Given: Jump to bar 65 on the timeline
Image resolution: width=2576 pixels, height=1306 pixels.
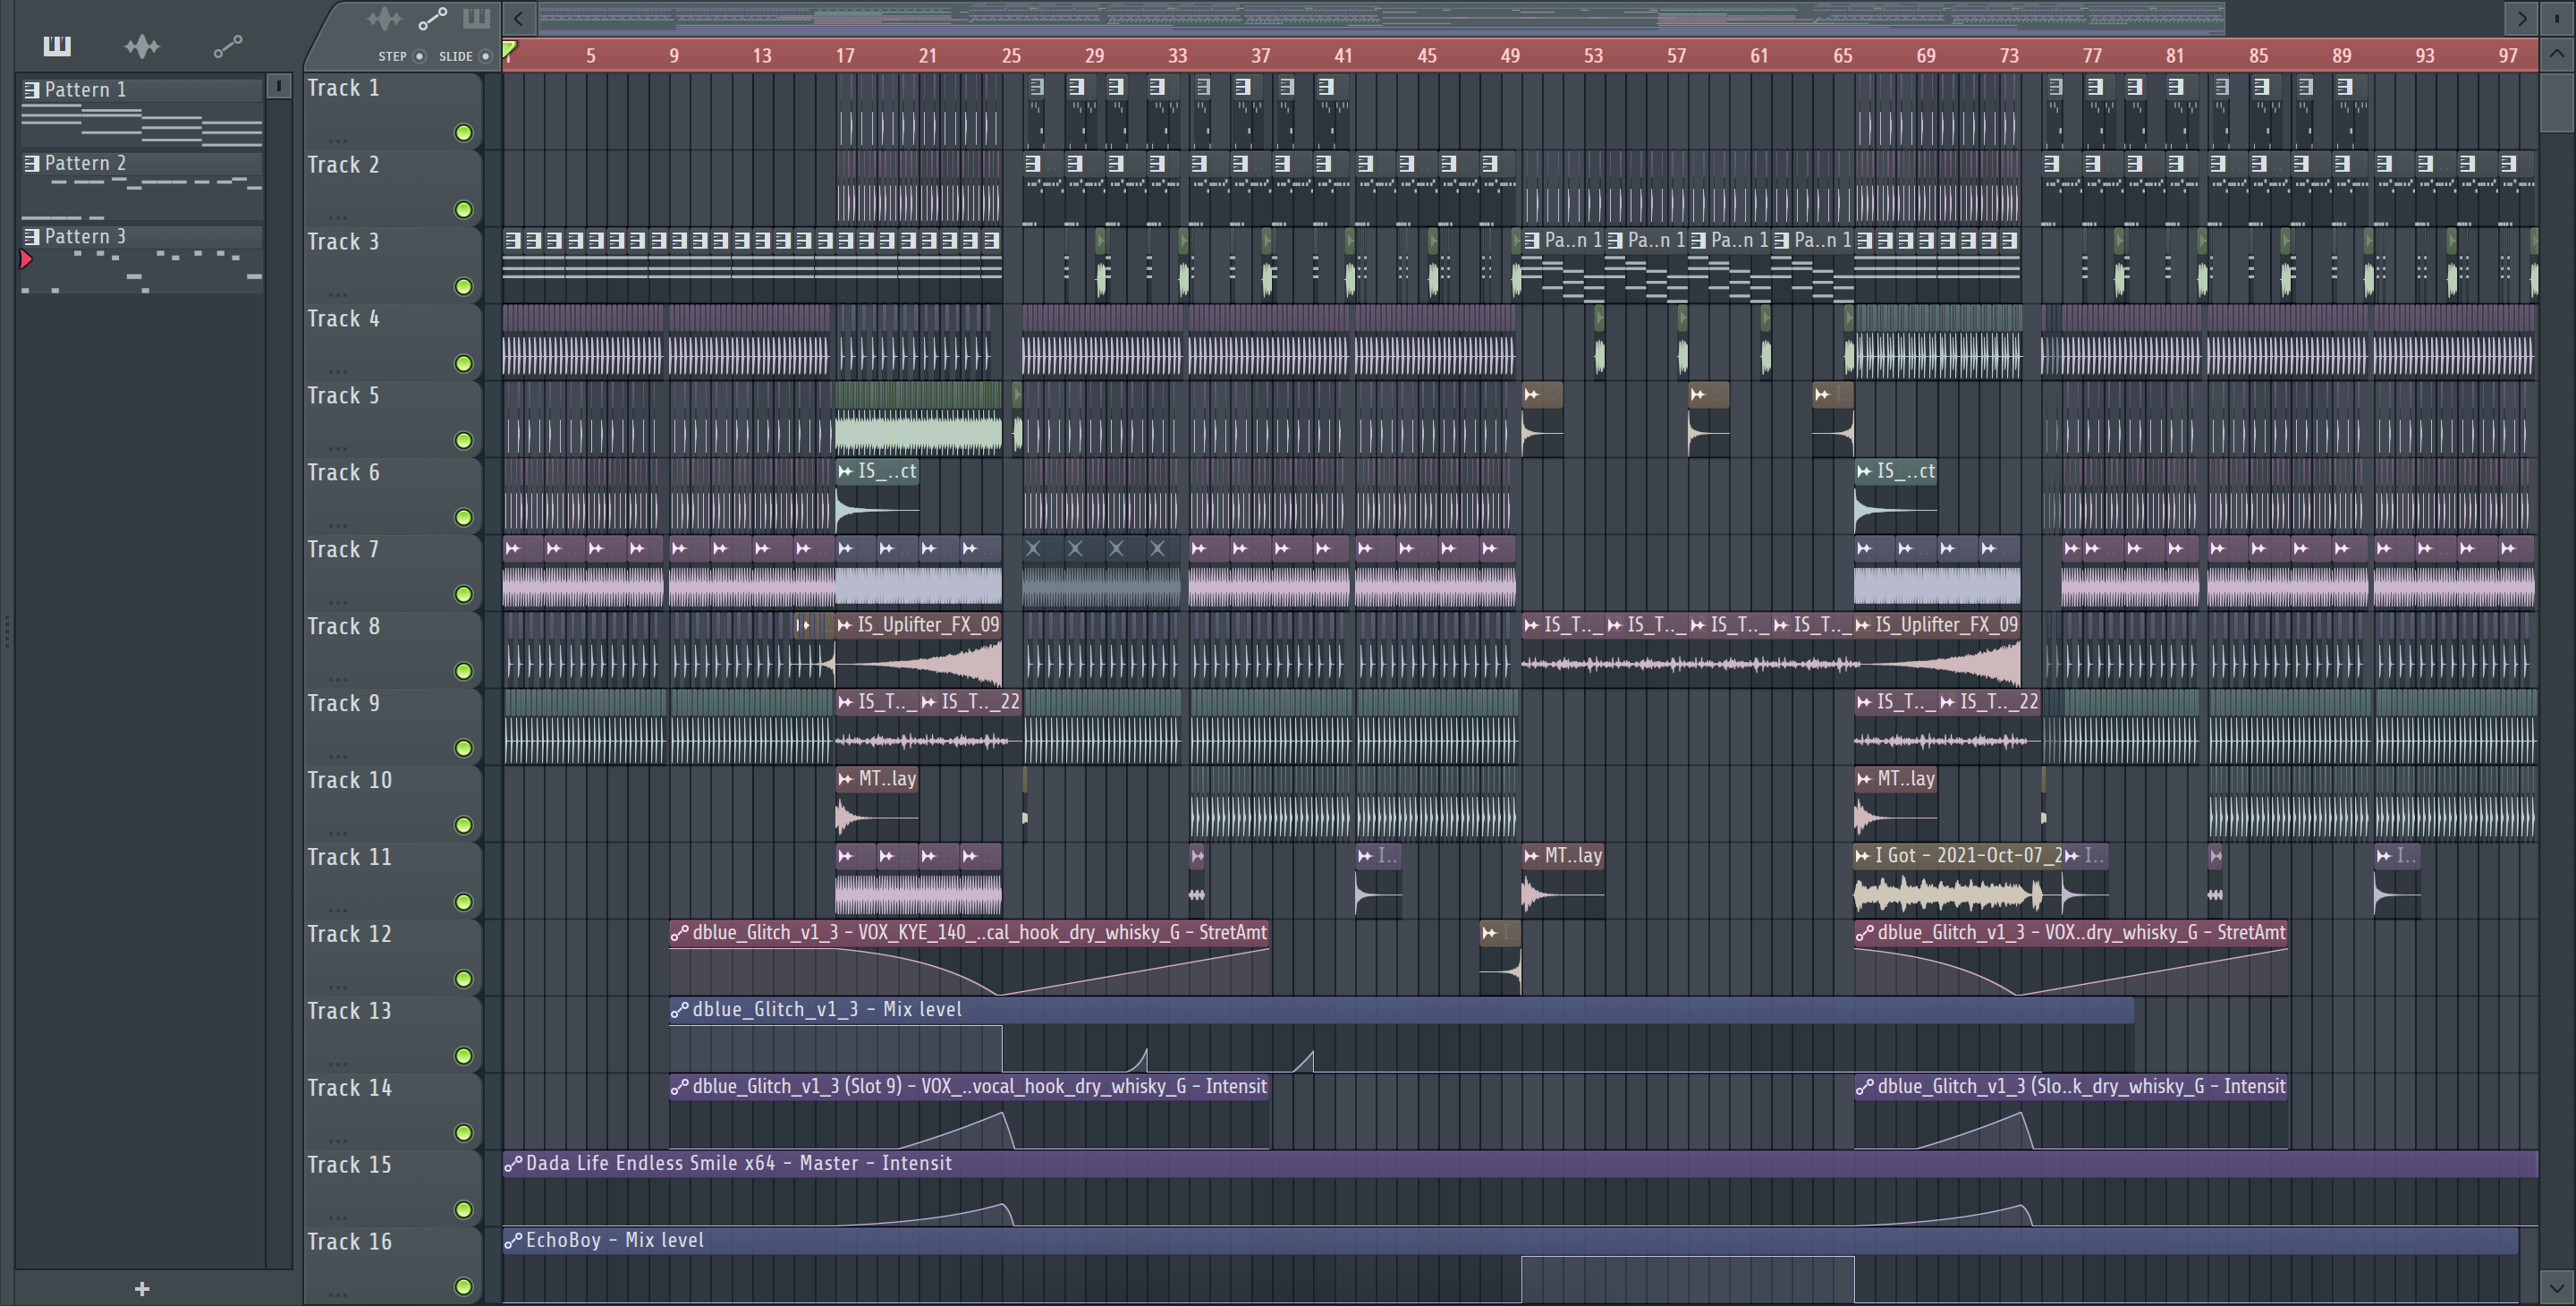Looking at the screenshot, I should (x=1842, y=56).
